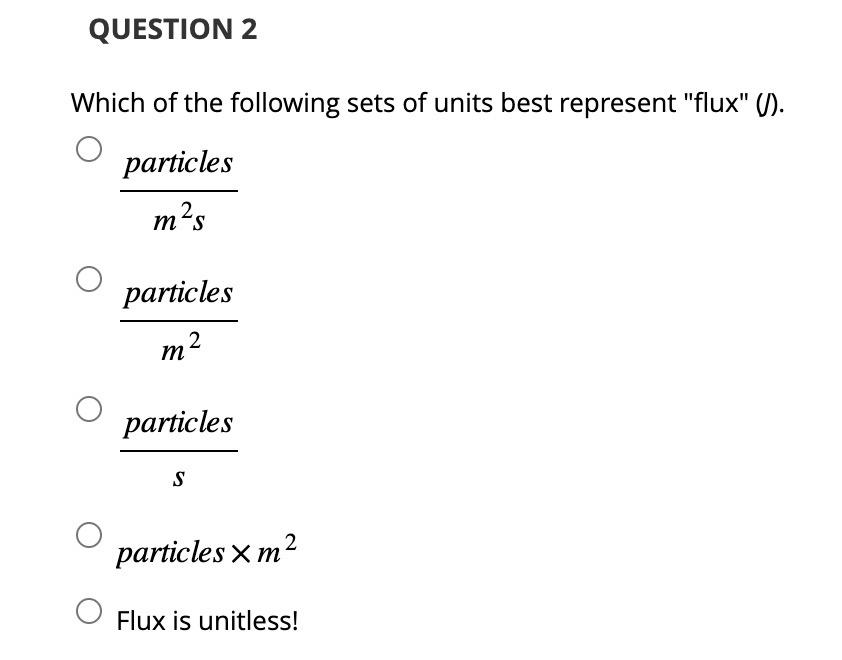Click the particles/m² fraction label
Screen dimensions: 842x660
click(x=178, y=318)
